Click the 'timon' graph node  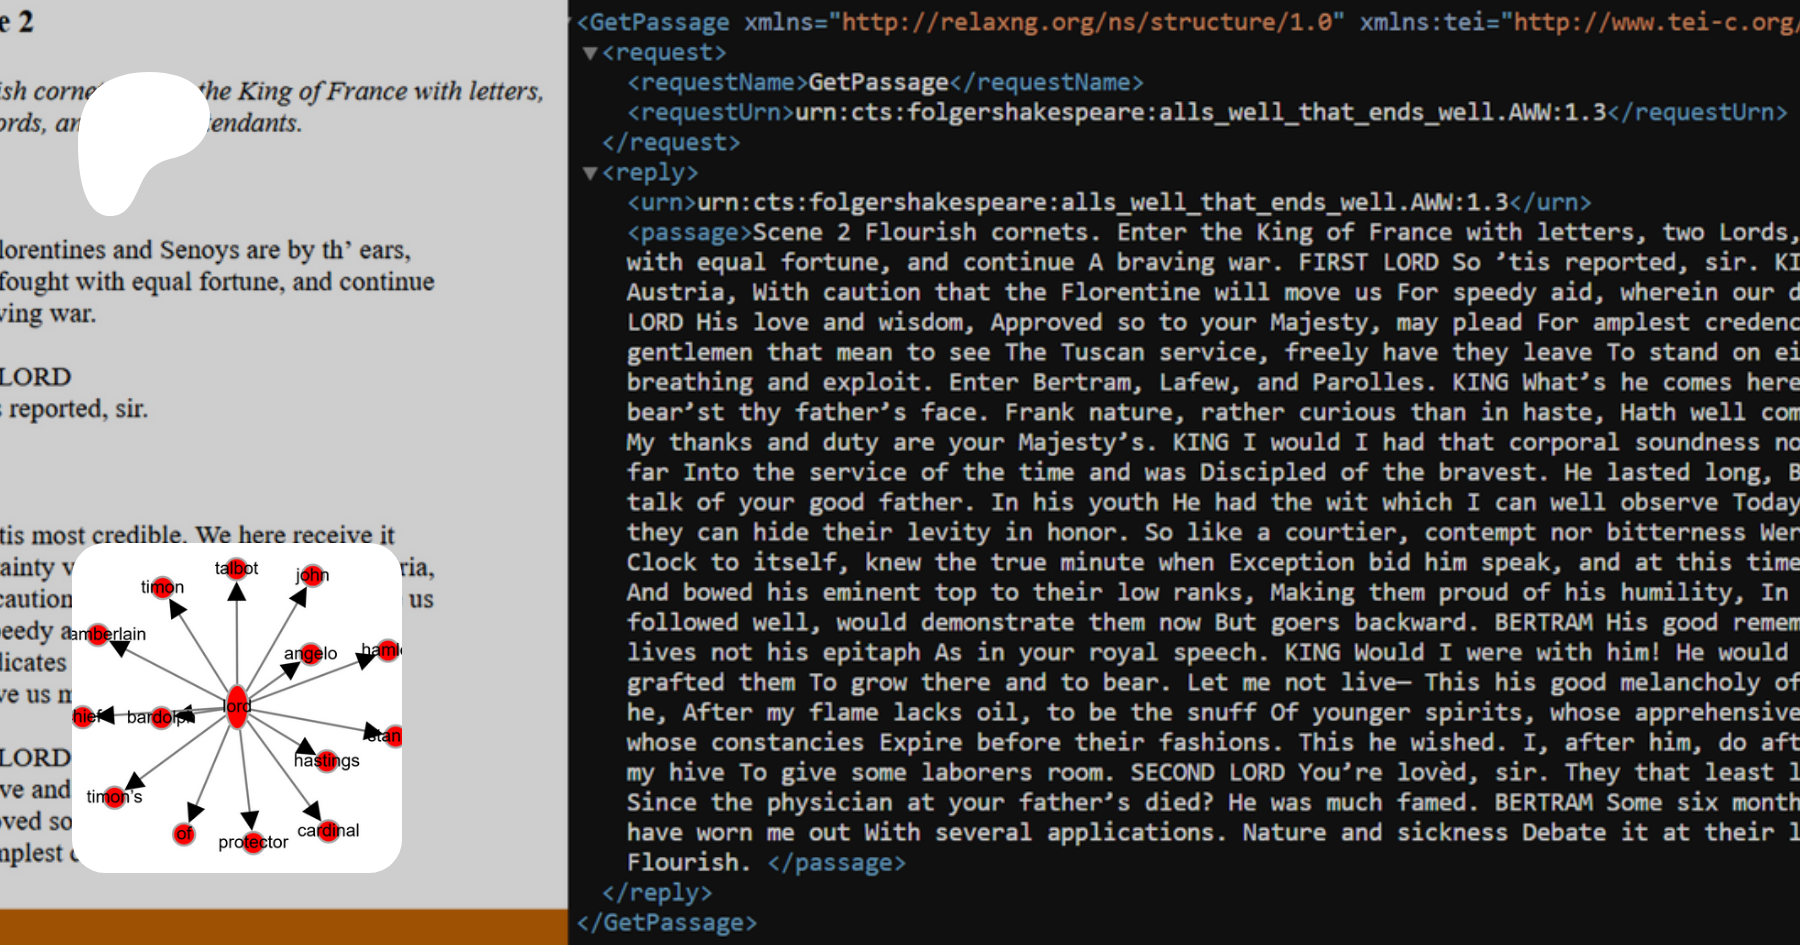point(163,587)
